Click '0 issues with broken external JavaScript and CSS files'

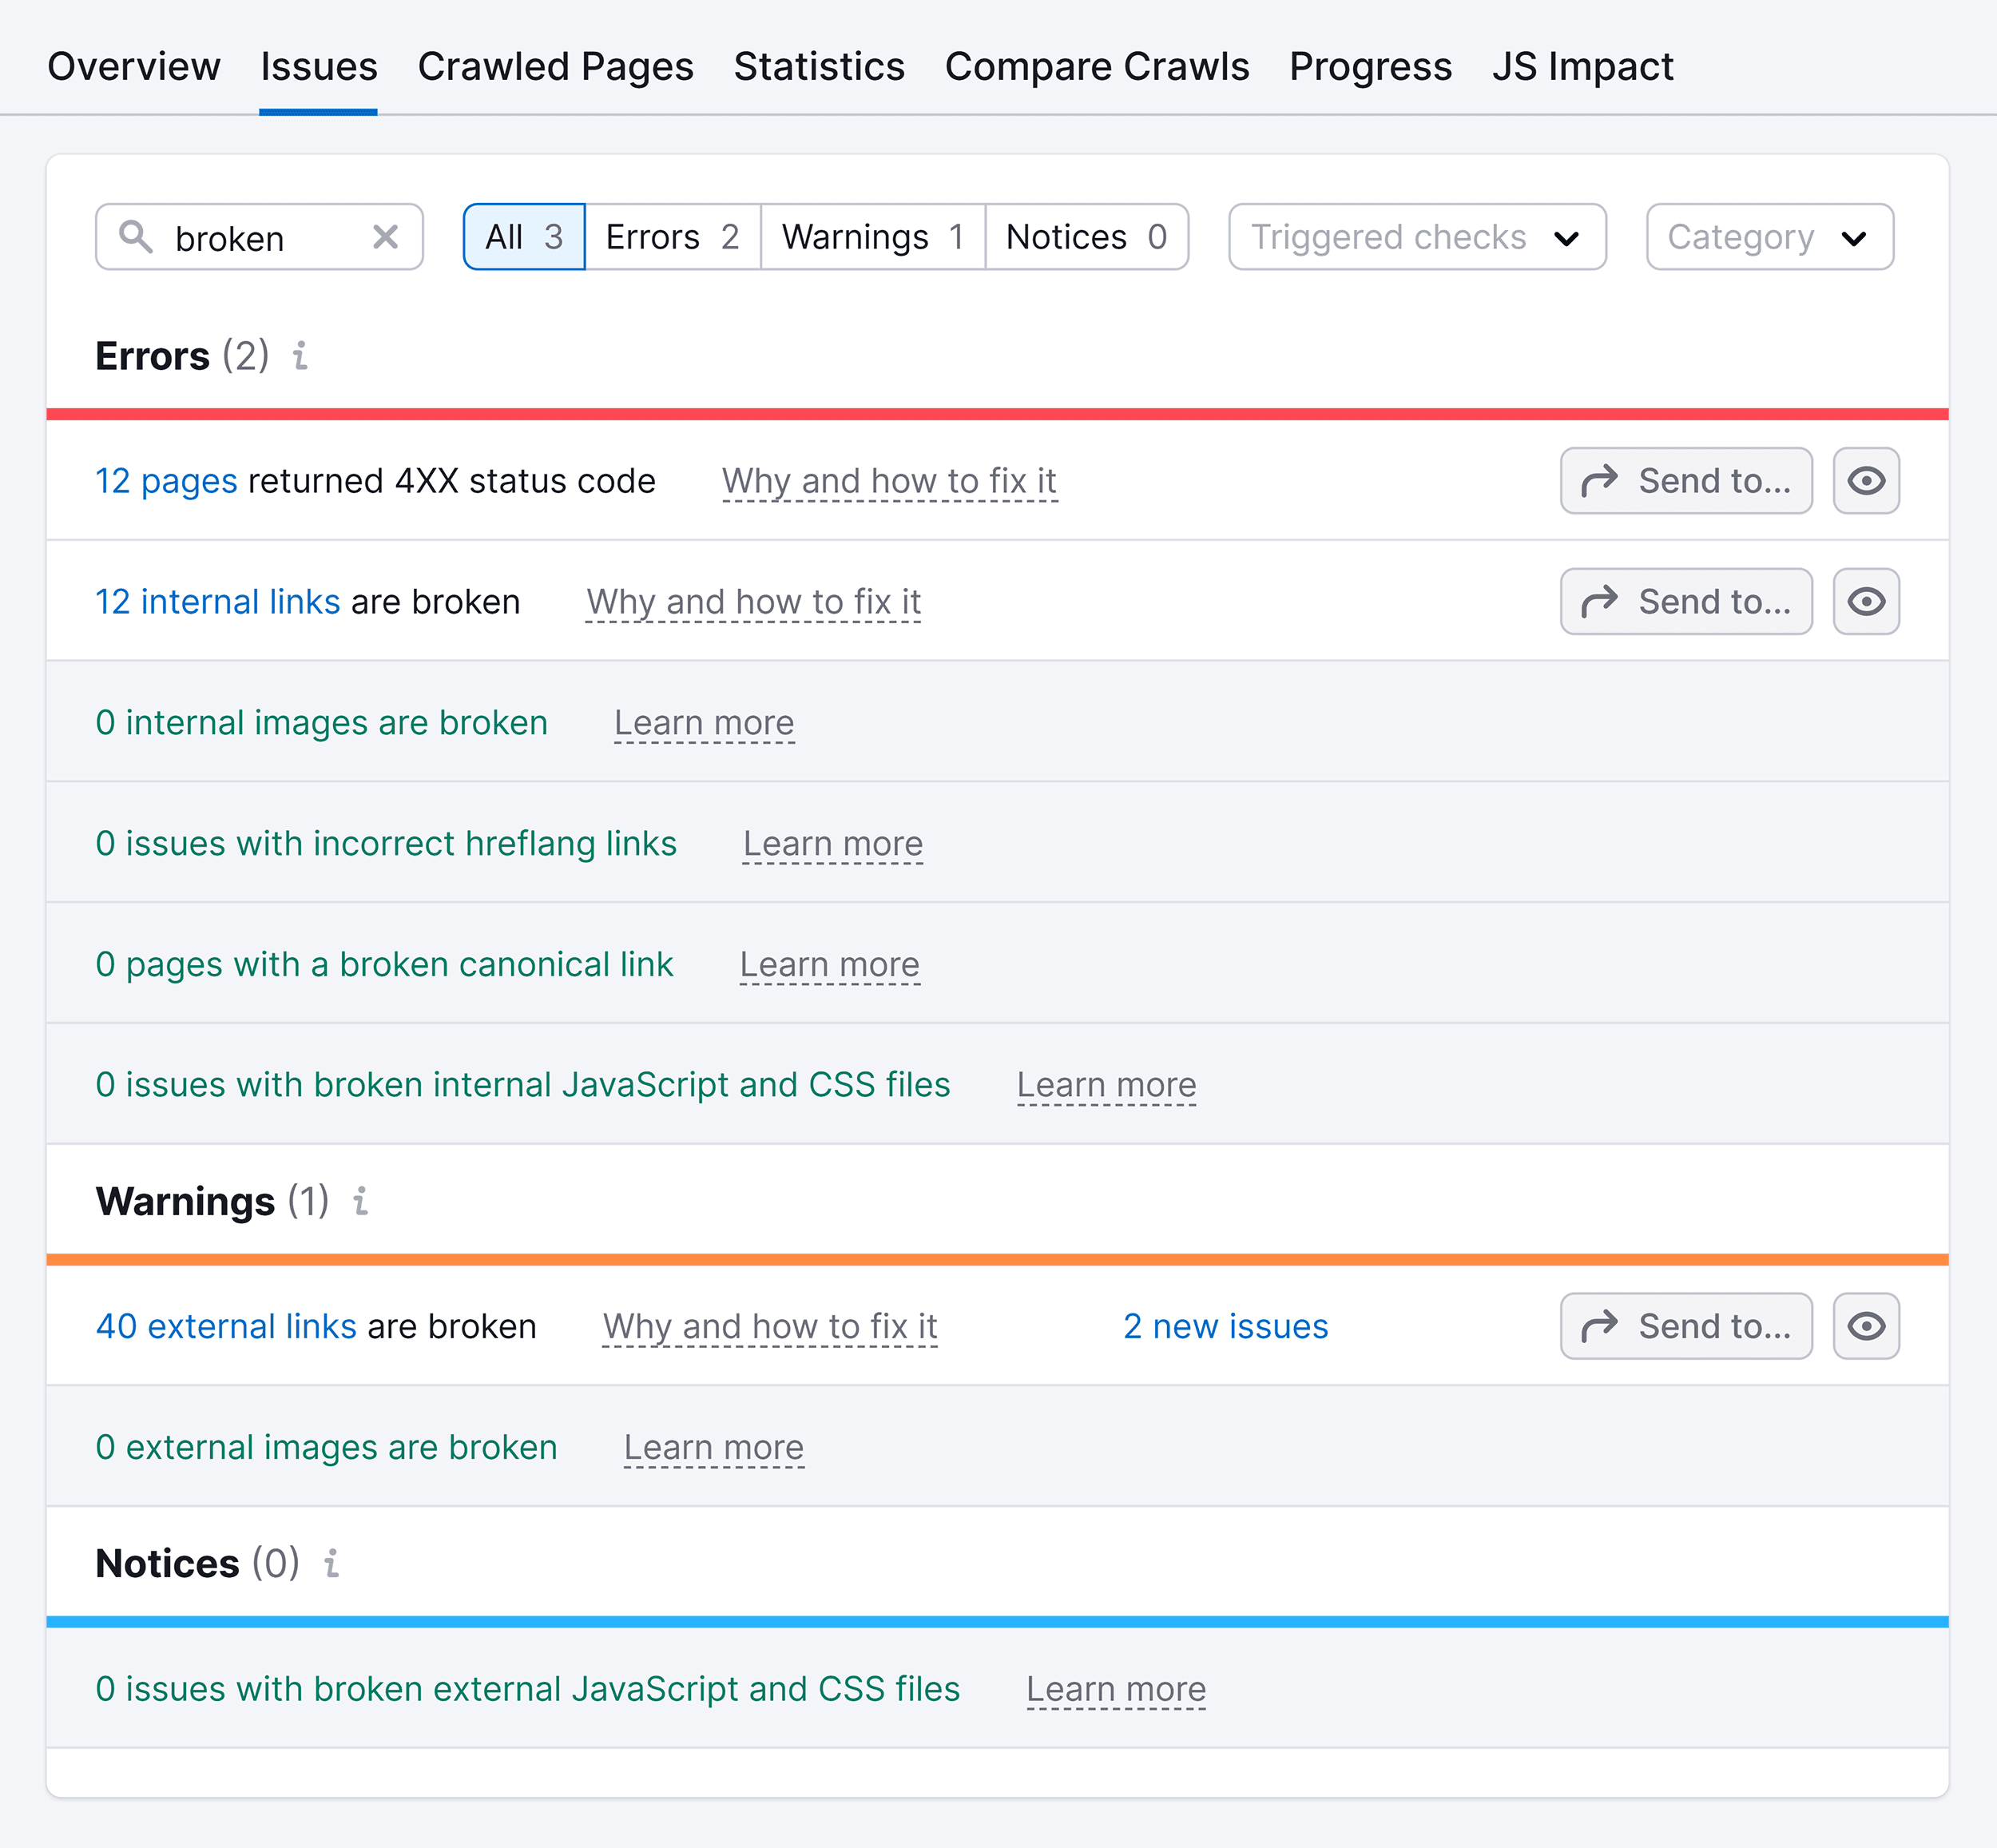click(528, 1689)
